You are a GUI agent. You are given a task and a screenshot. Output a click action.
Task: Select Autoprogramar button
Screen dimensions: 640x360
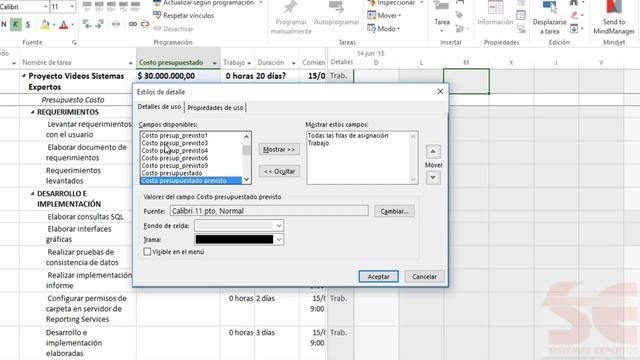[337, 14]
